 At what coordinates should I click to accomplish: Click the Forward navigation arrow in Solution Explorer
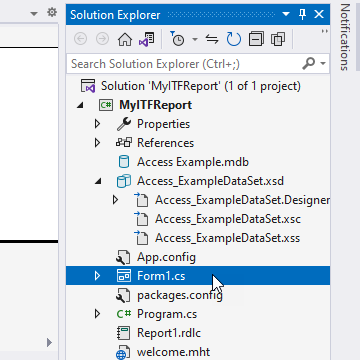pyautogui.click(x=102, y=39)
